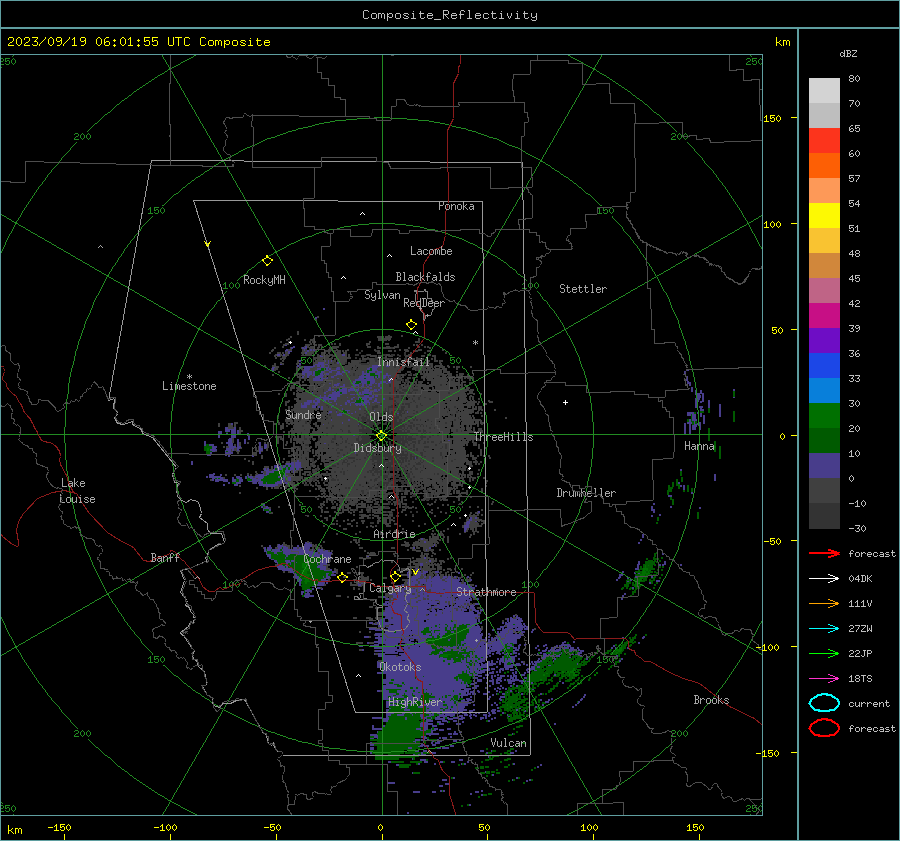Click the red forecast arrow in legend
Image resolution: width=900 pixels, height=841 pixels.
(x=824, y=553)
